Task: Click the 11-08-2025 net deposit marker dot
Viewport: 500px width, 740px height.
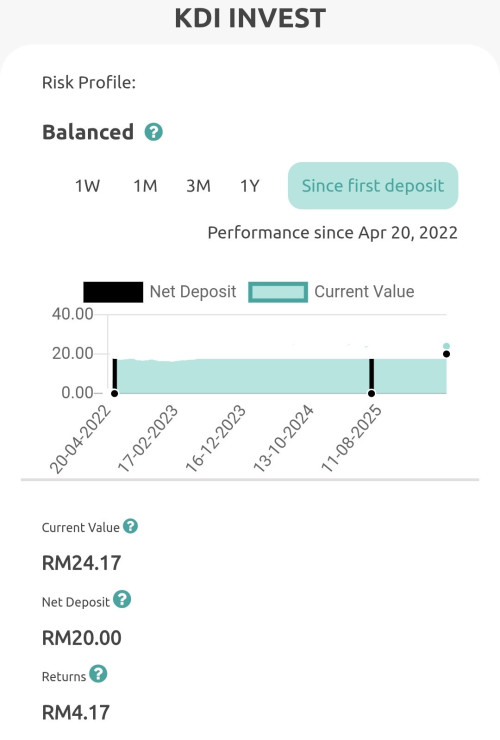Action: click(372, 393)
